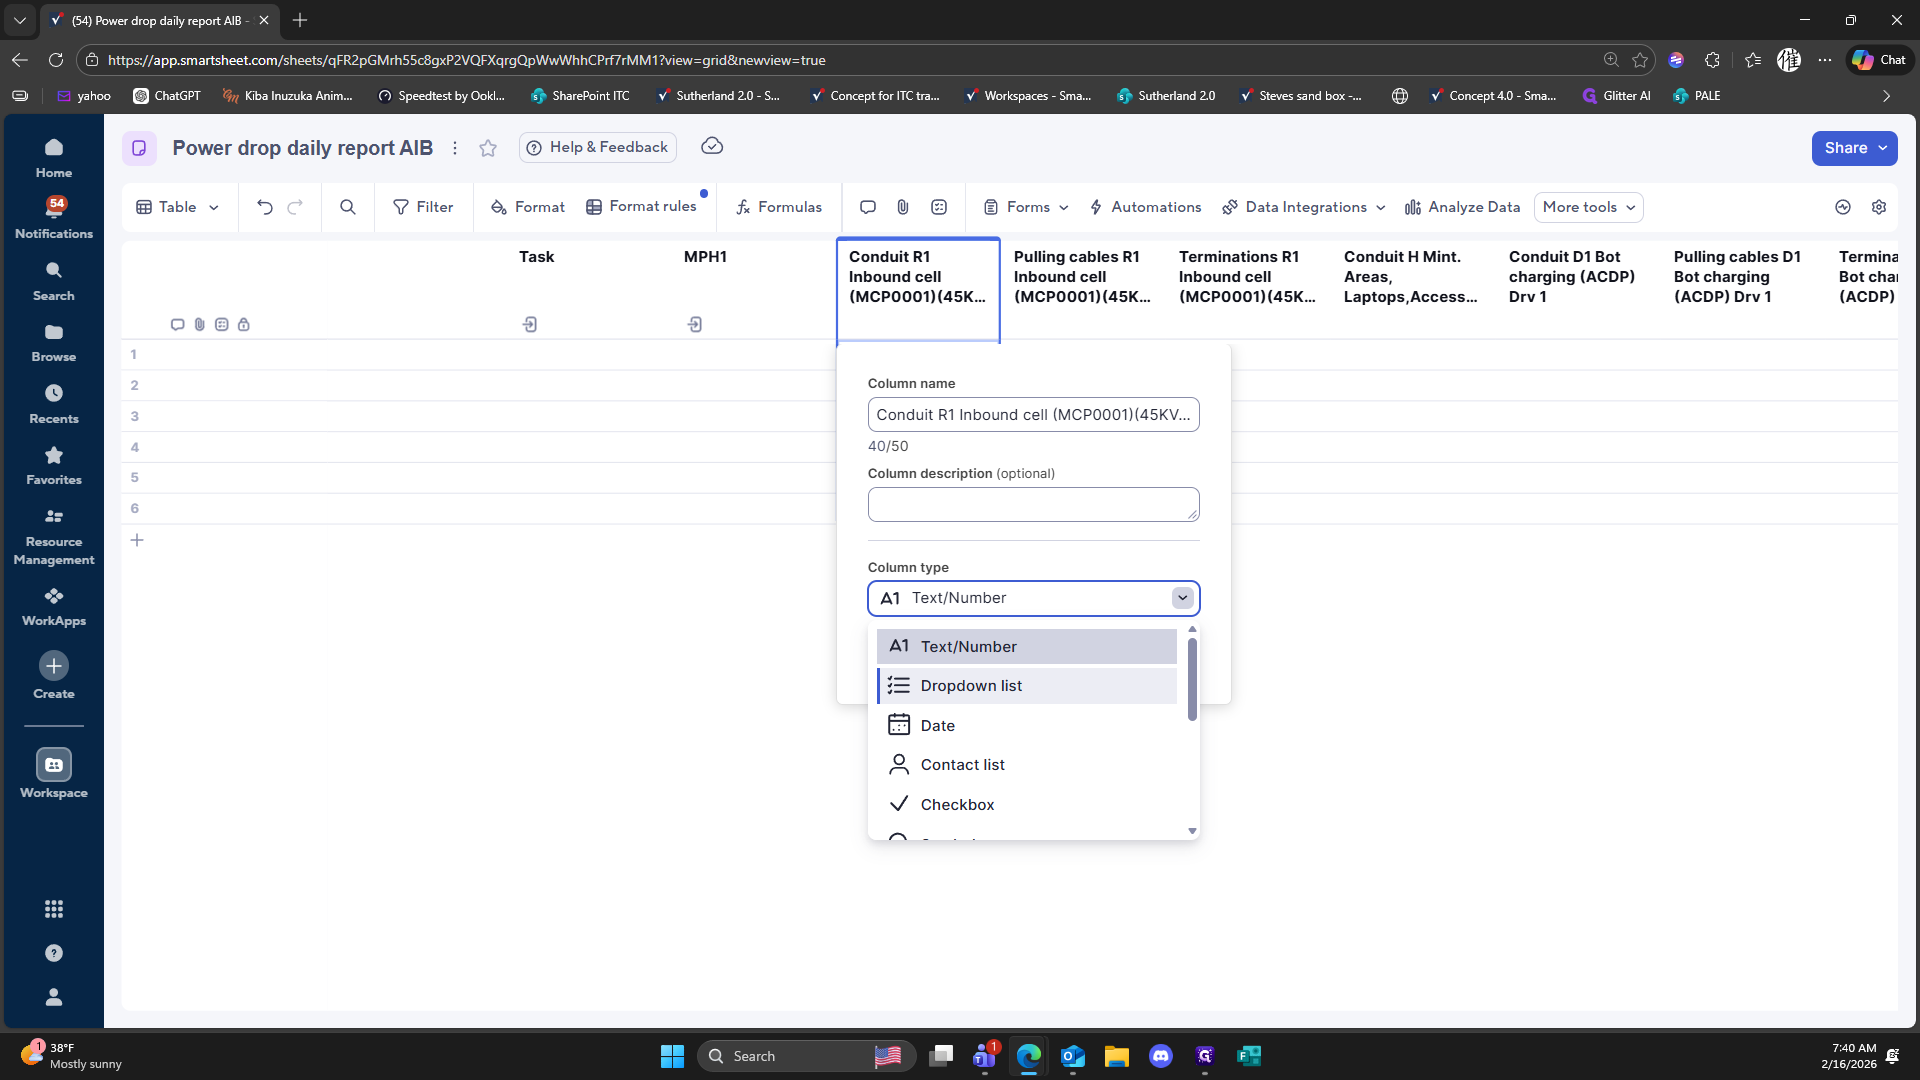Image resolution: width=1920 pixels, height=1080 pixels.
Task: Toggle favorite star next to sheet title
Action: [x=488, y=148]
